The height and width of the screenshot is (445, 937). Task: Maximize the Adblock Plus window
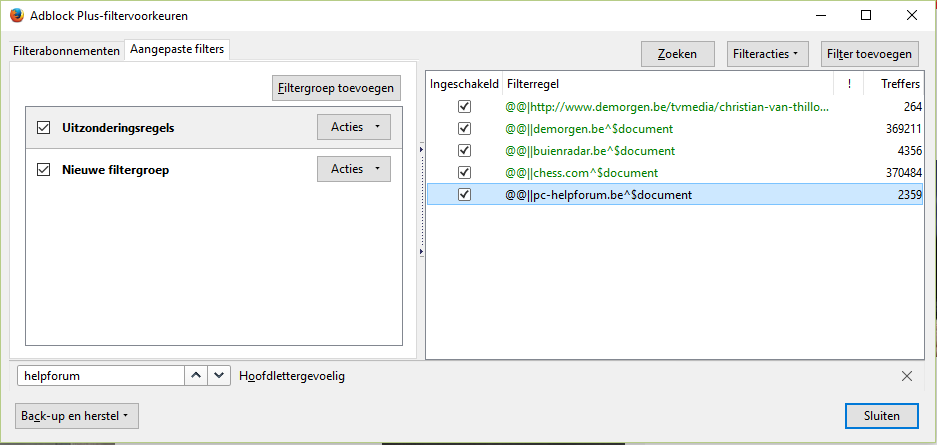865,16
